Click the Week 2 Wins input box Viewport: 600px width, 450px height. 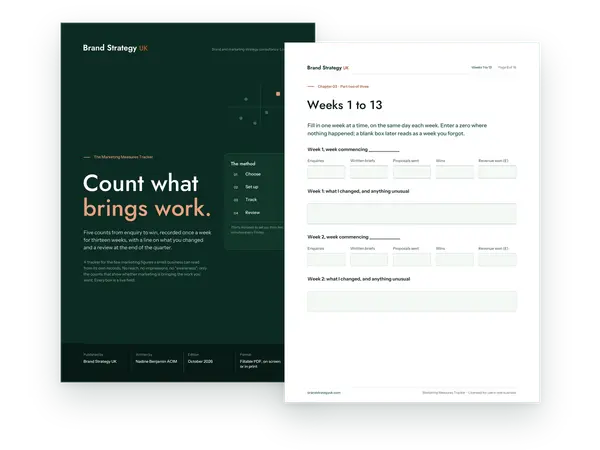pos(455,259)
